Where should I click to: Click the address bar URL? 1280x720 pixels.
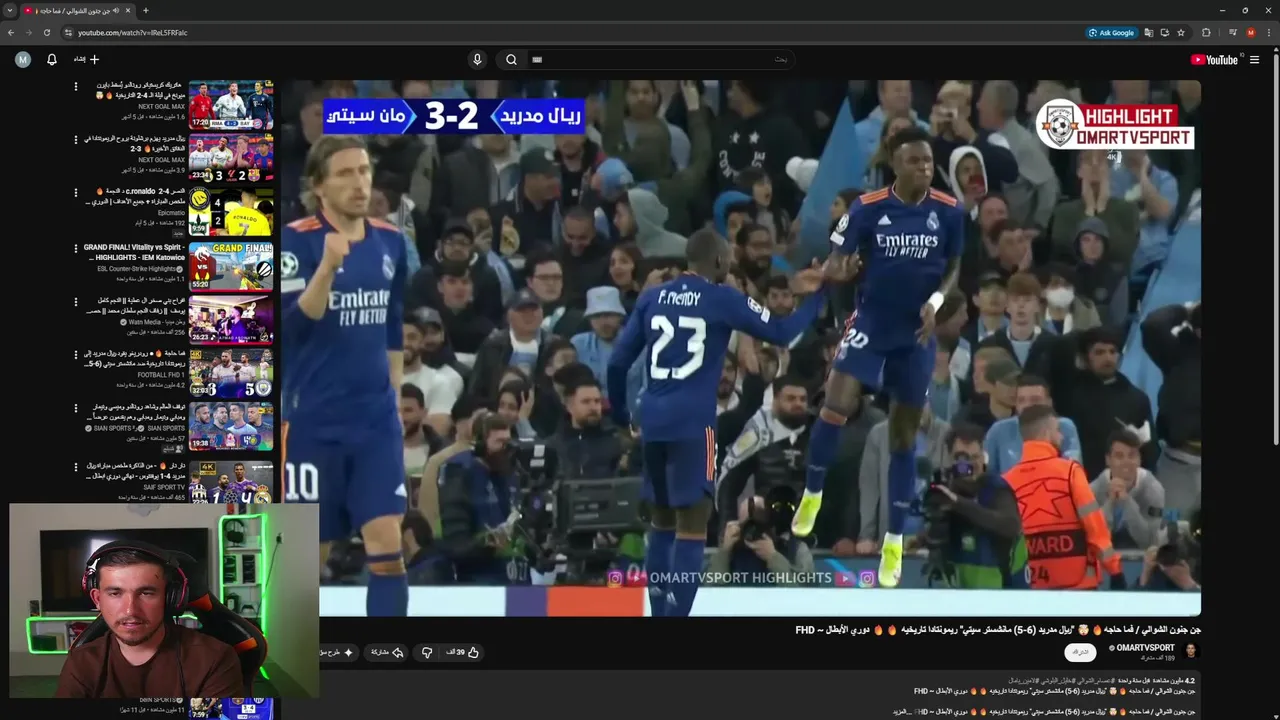point(132,32)
